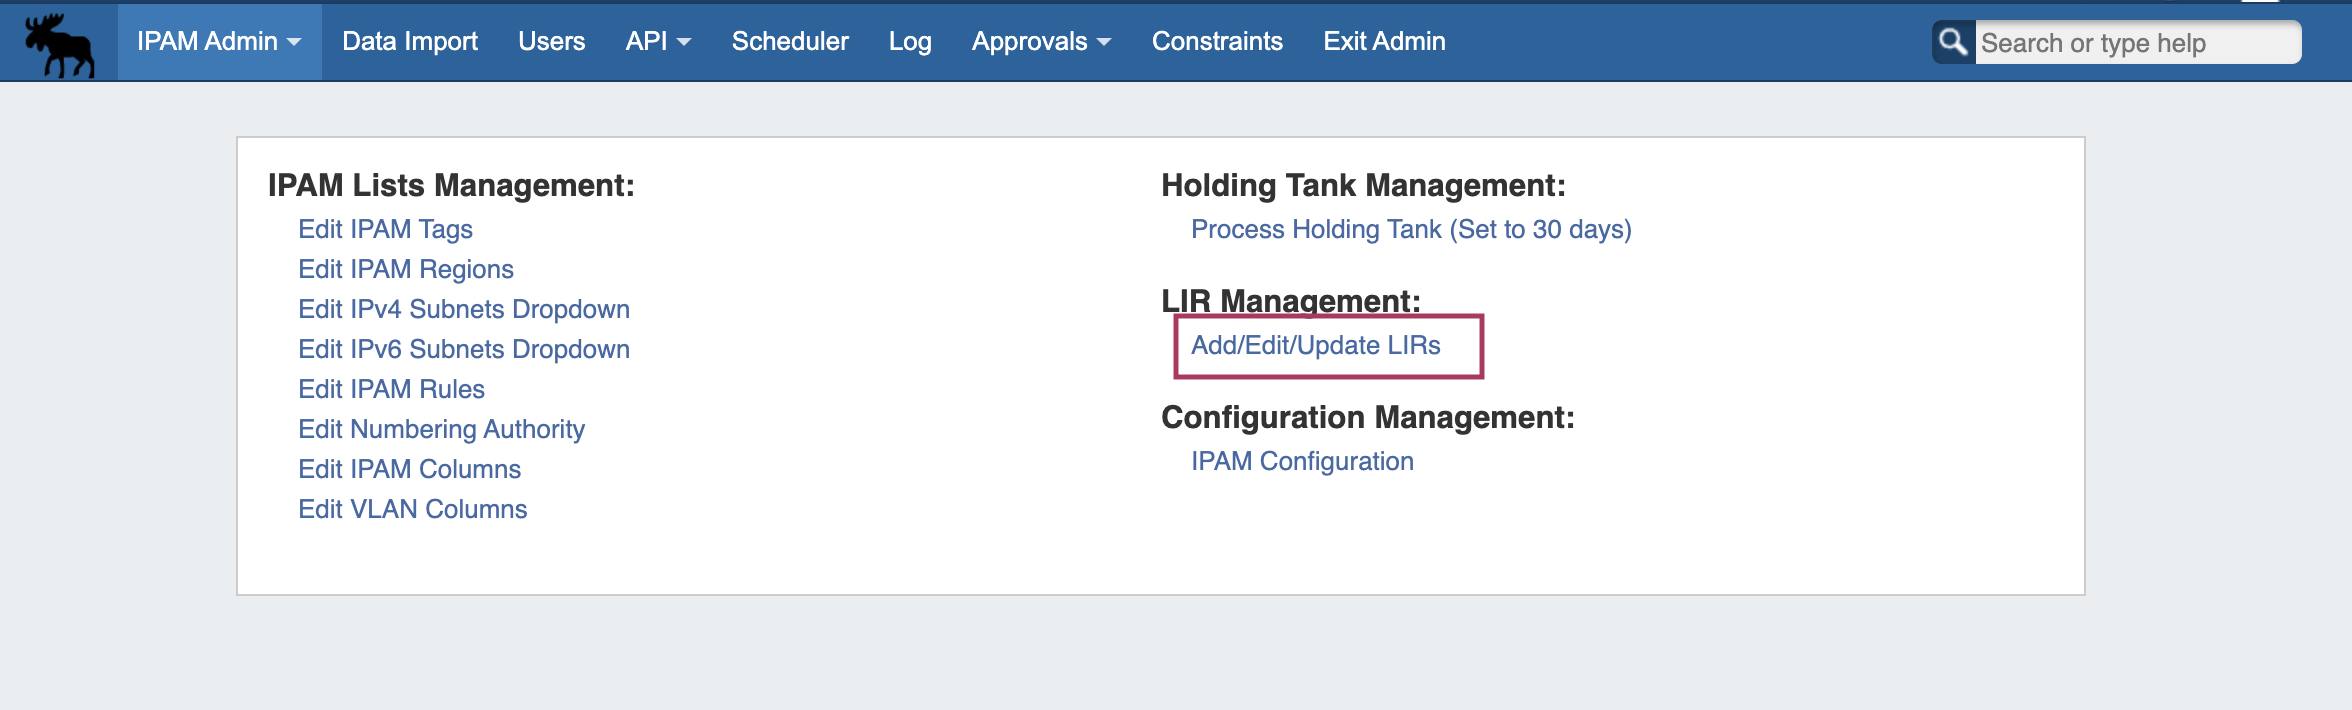Screen dimensions: 2352x710
Task: Open Edit IPv4 Subnets Dropdown link
Action: click(464, 309)
